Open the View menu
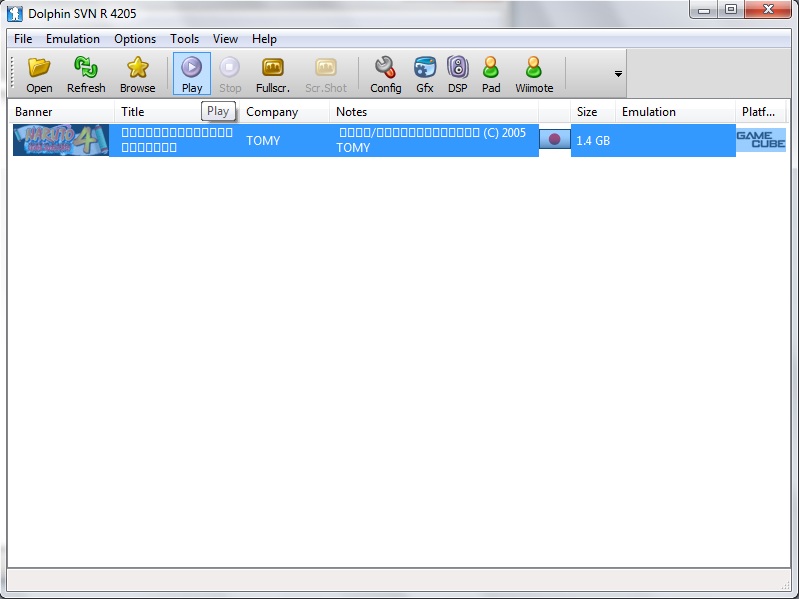 point(225,39)
